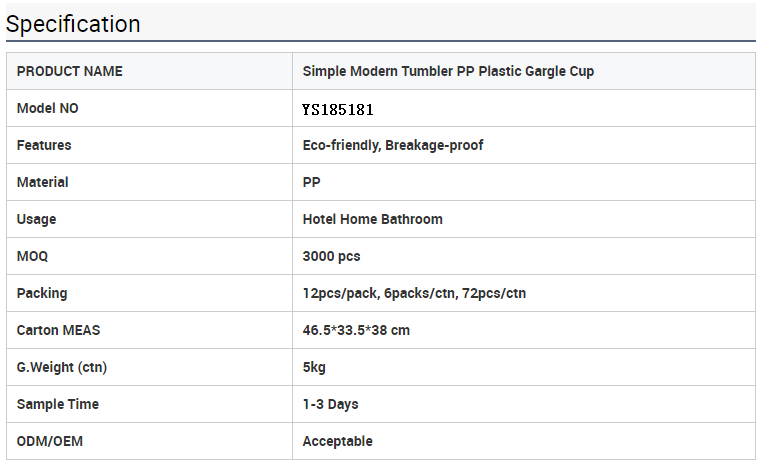Select the PRODUCT NAME header cell
This screenshot has width=766, height=467.
(x=149, y=71)
